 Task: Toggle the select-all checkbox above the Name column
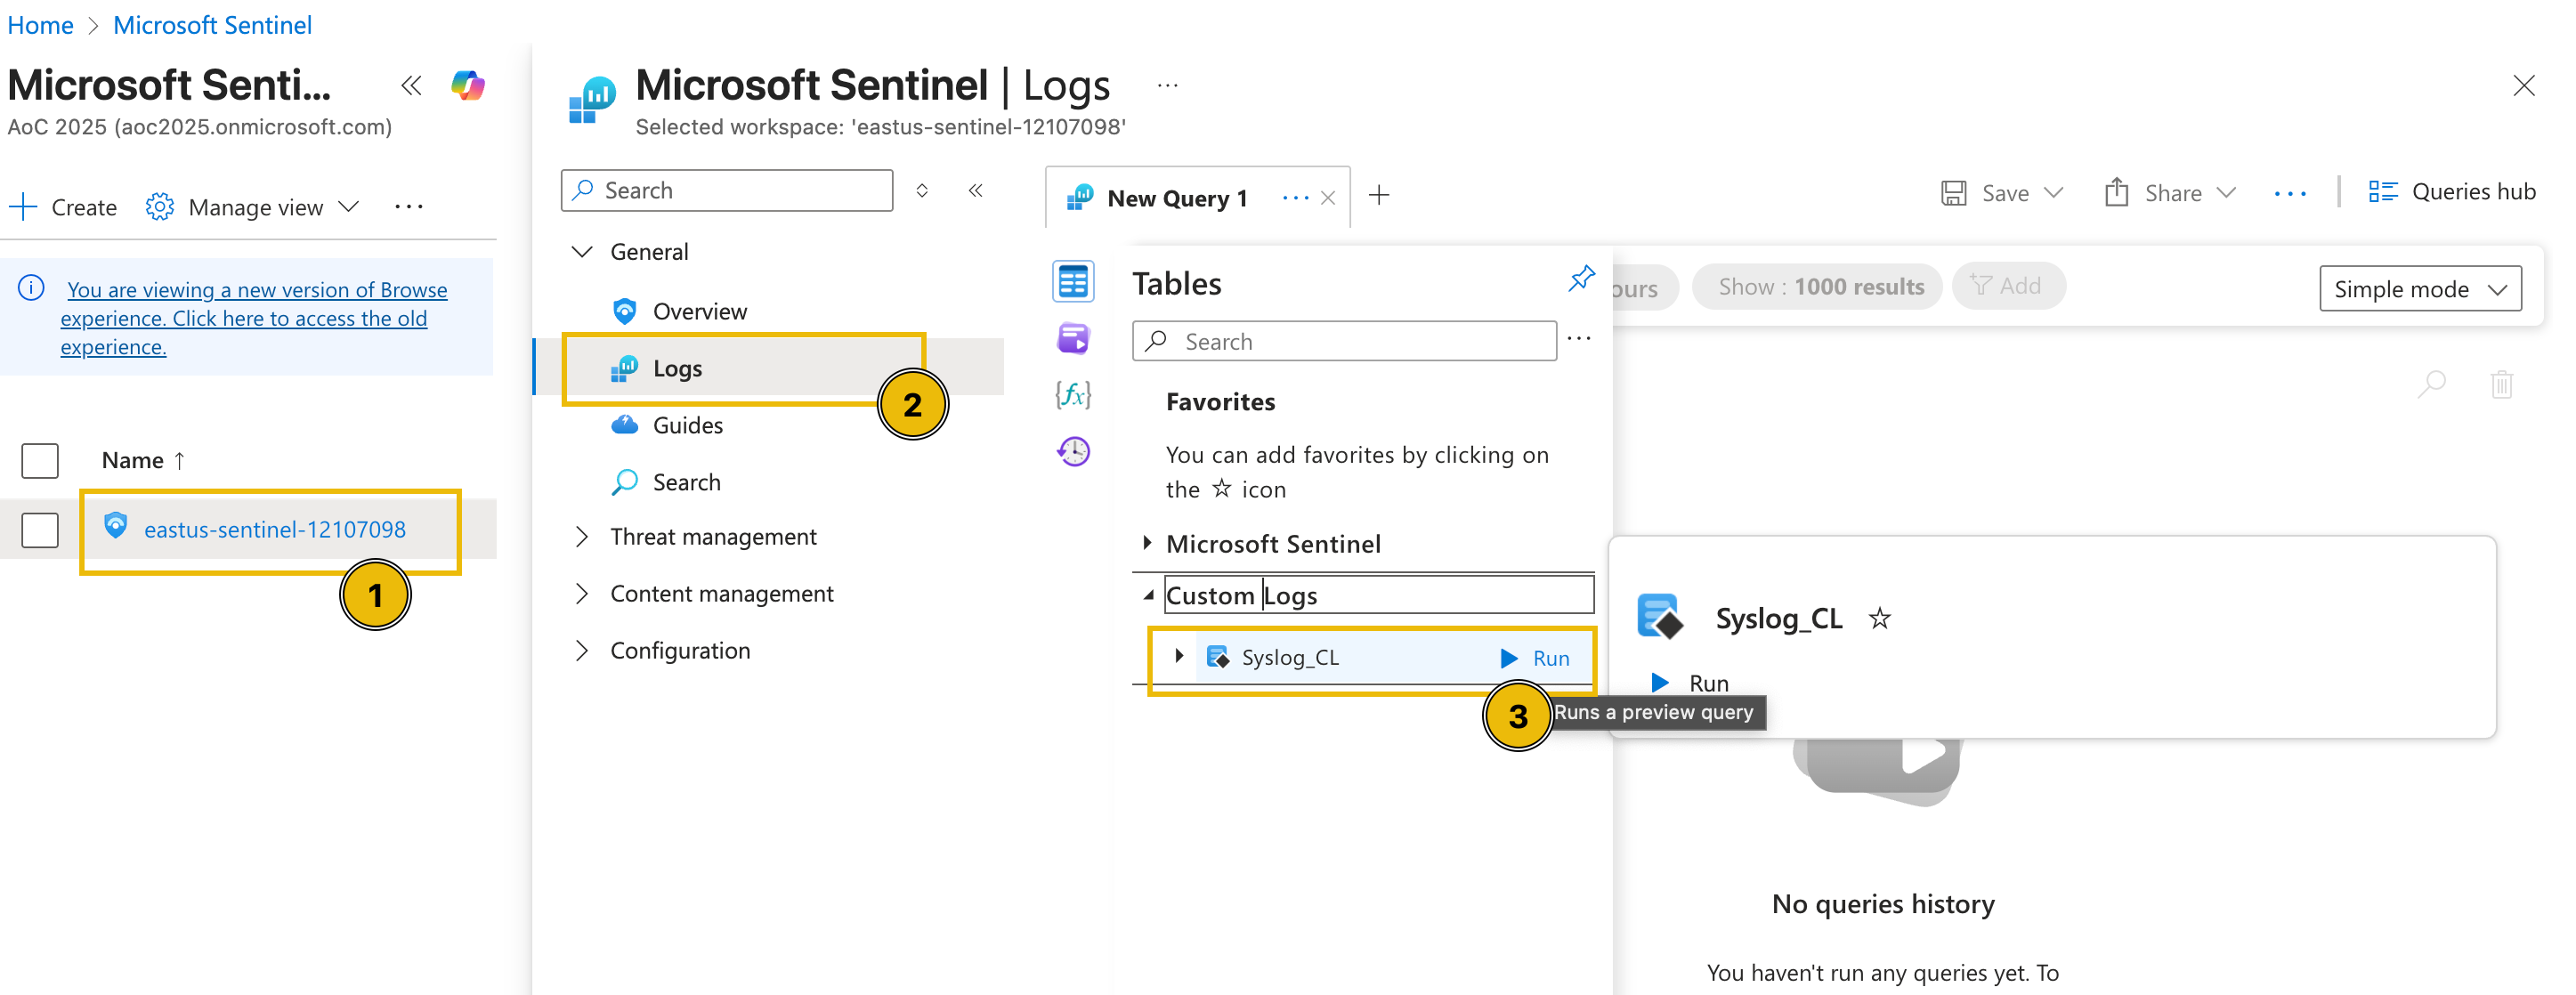click(39, 460)
